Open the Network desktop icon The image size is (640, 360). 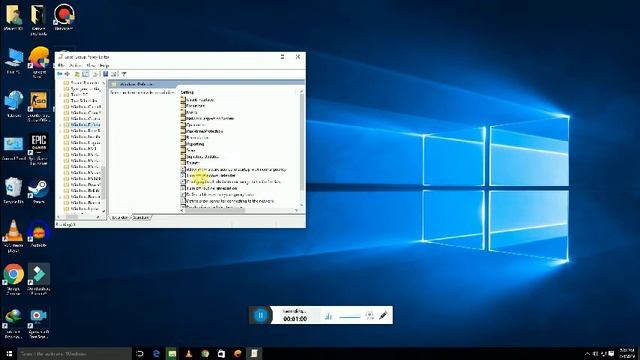click(13, 104)
